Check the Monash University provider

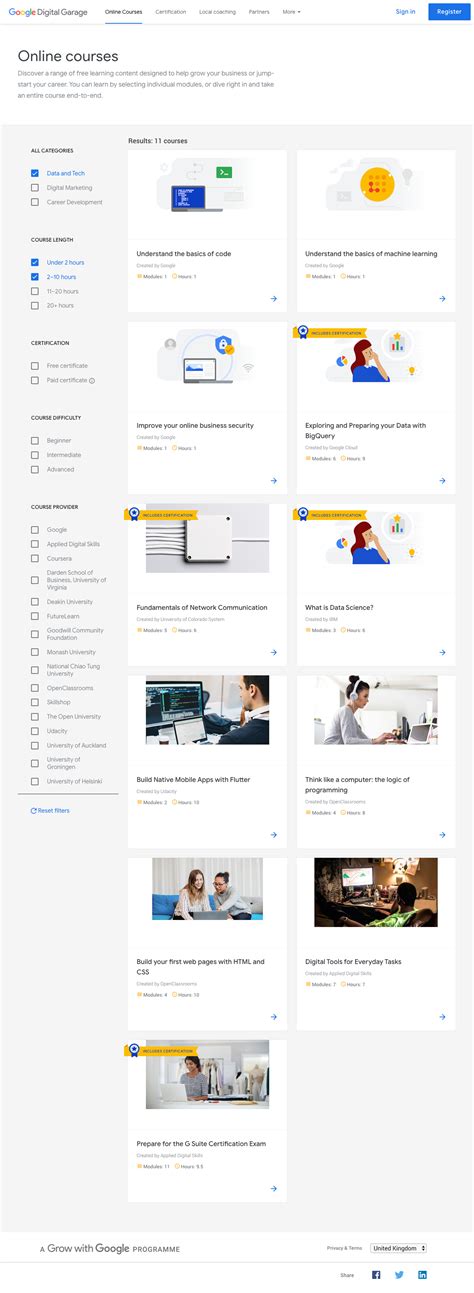tap(35, 652)
